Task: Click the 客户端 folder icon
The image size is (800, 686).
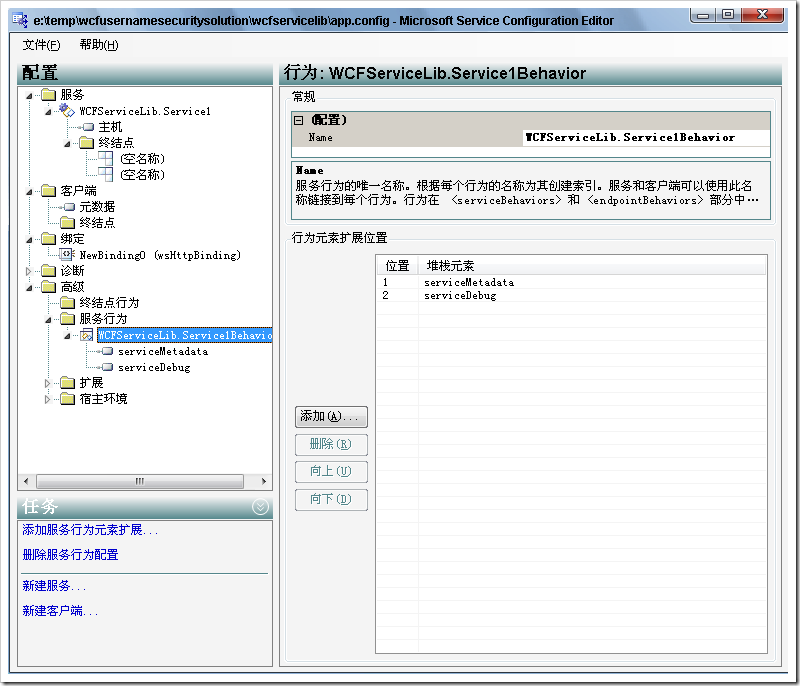Action: (48, 191)
